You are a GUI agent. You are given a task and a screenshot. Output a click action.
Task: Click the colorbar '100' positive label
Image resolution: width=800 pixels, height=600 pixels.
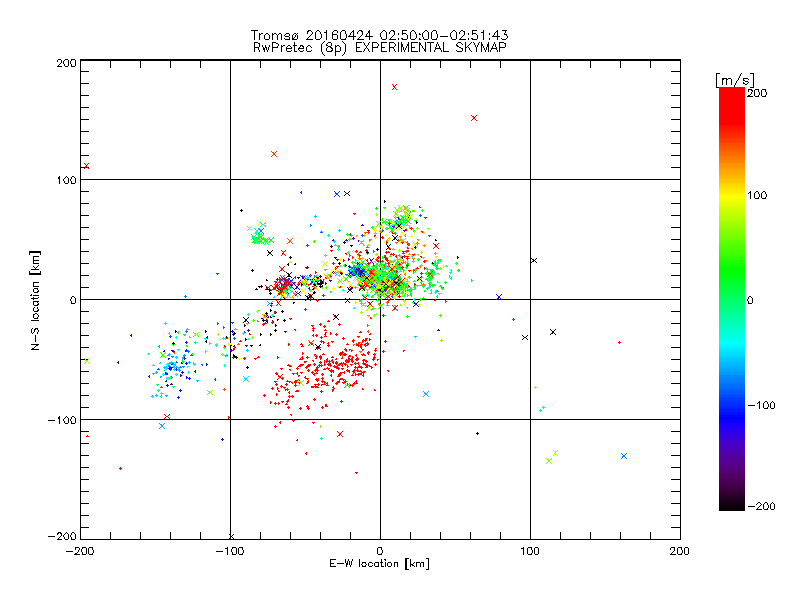757,195
